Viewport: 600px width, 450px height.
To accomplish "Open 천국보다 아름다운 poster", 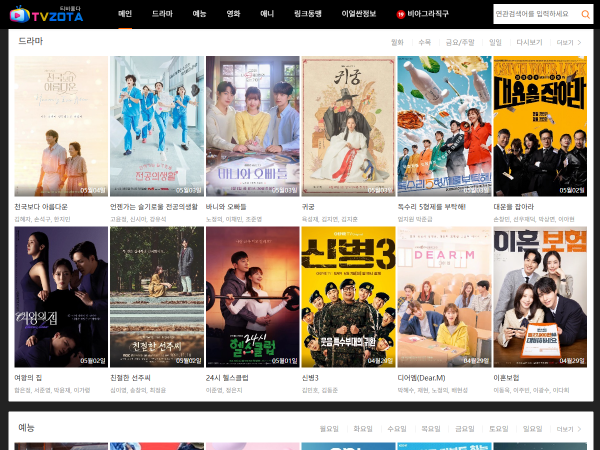I will point(61,126).
